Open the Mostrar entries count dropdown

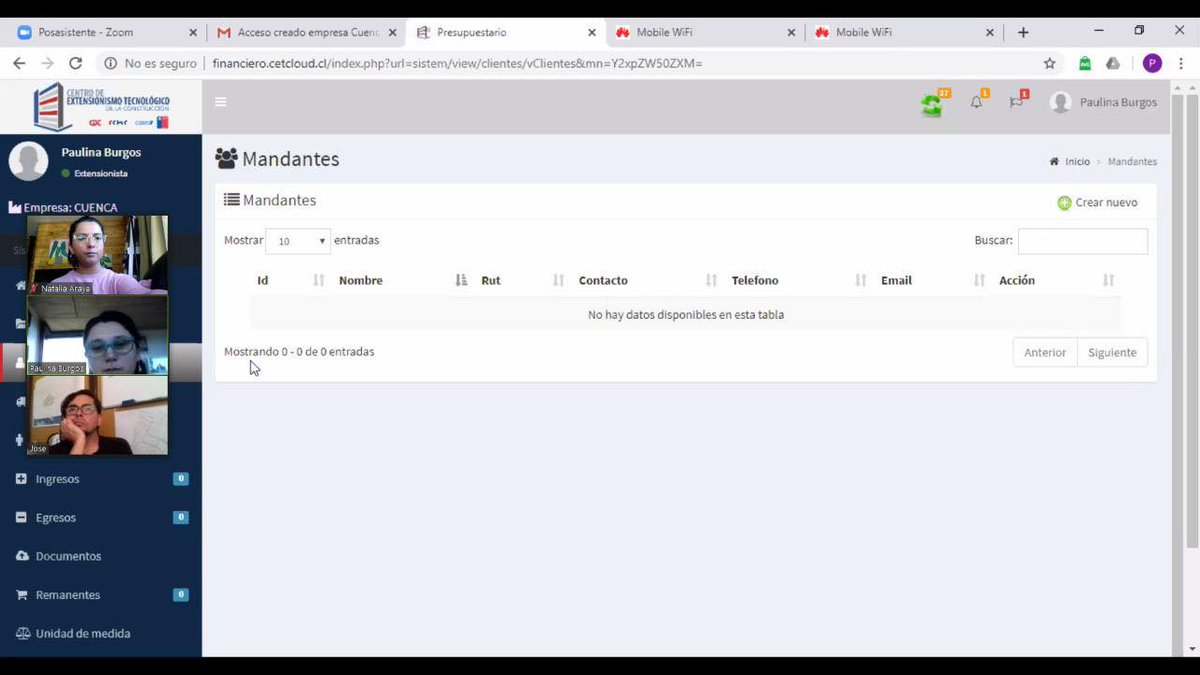pos(298,241)
